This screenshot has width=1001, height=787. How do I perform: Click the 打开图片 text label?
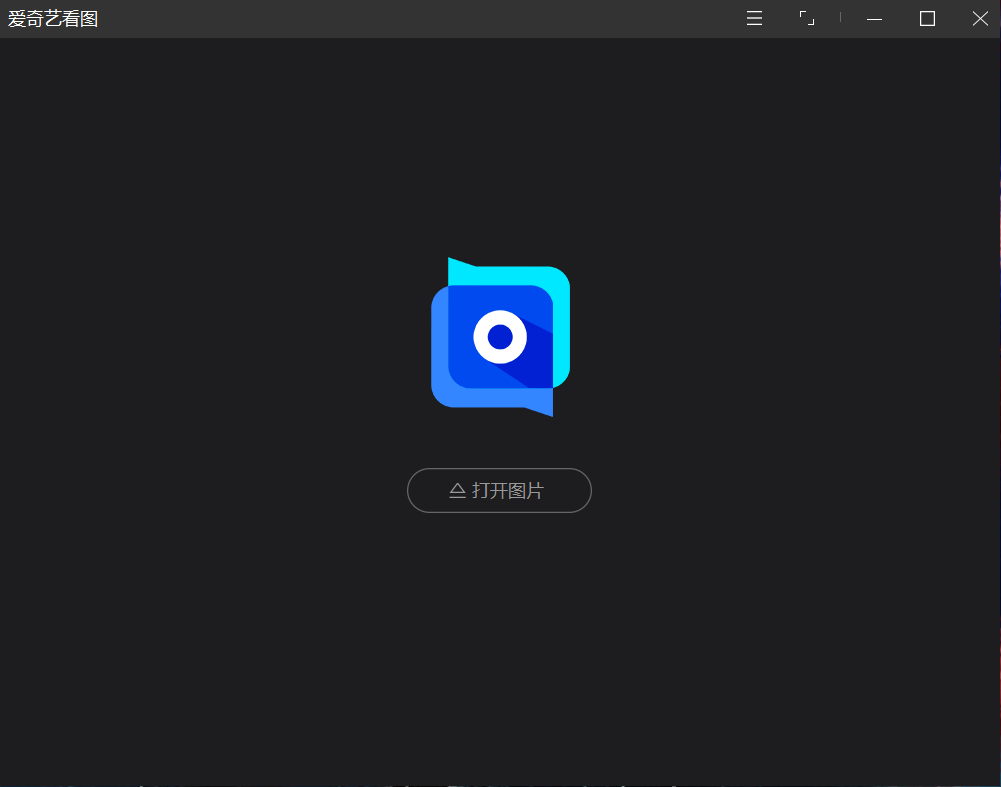509,490
